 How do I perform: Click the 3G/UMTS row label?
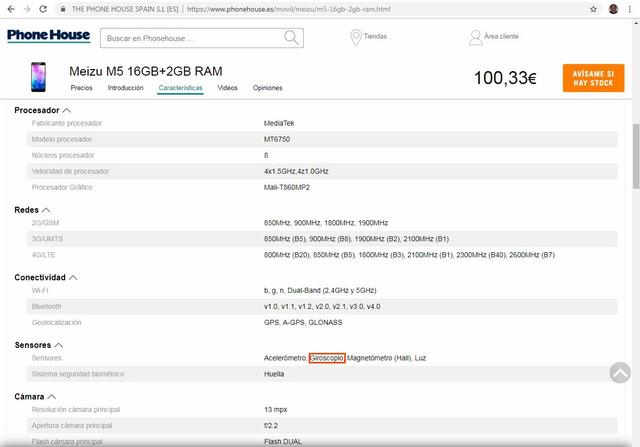47,239
